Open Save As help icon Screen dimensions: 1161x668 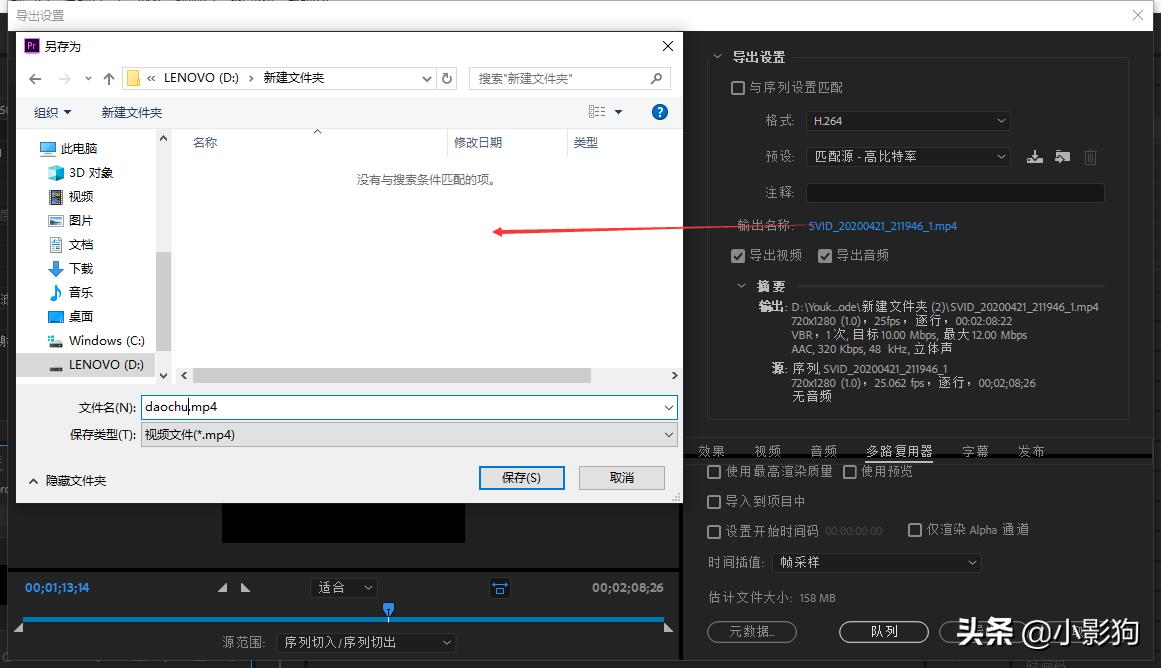(x=659, y=112)
